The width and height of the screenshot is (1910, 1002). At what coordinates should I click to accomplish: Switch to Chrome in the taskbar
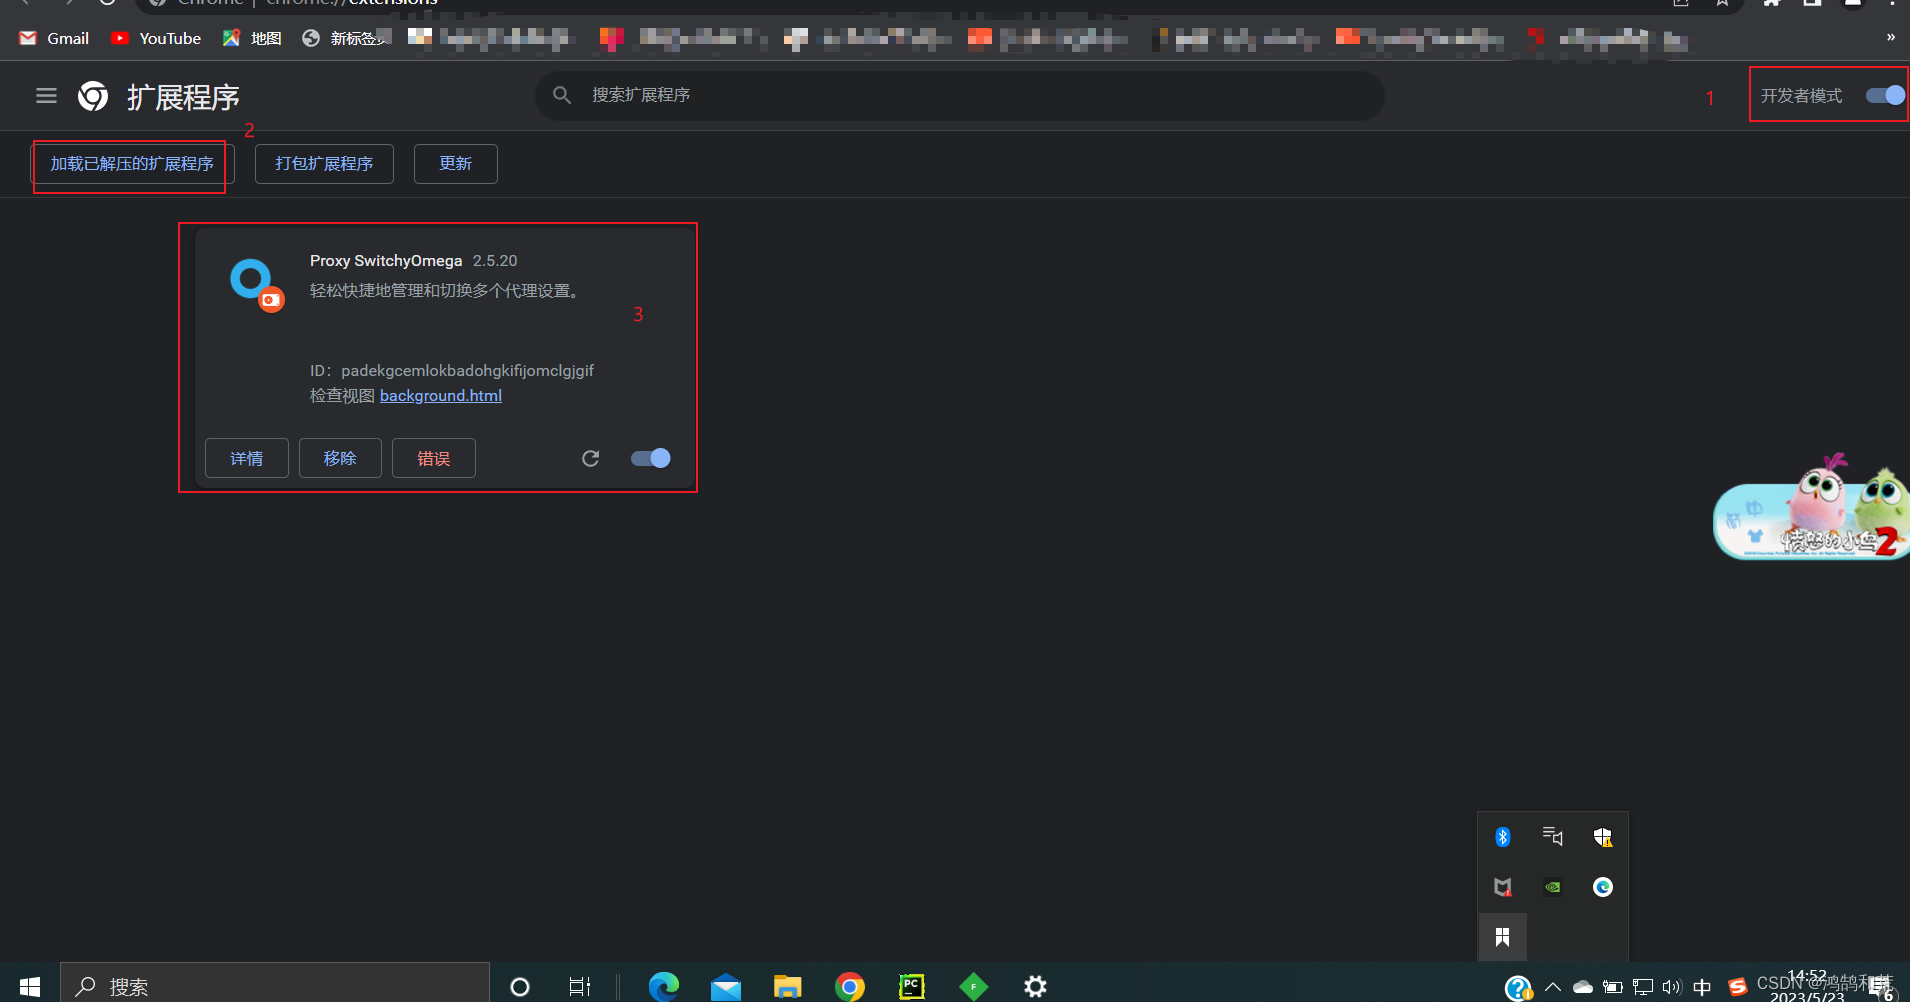850,987
